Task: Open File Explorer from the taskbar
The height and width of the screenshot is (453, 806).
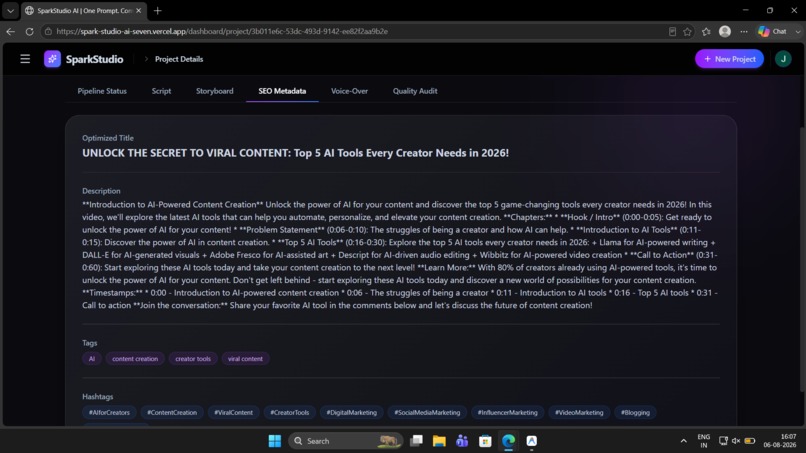Action: tap(439, 441)
